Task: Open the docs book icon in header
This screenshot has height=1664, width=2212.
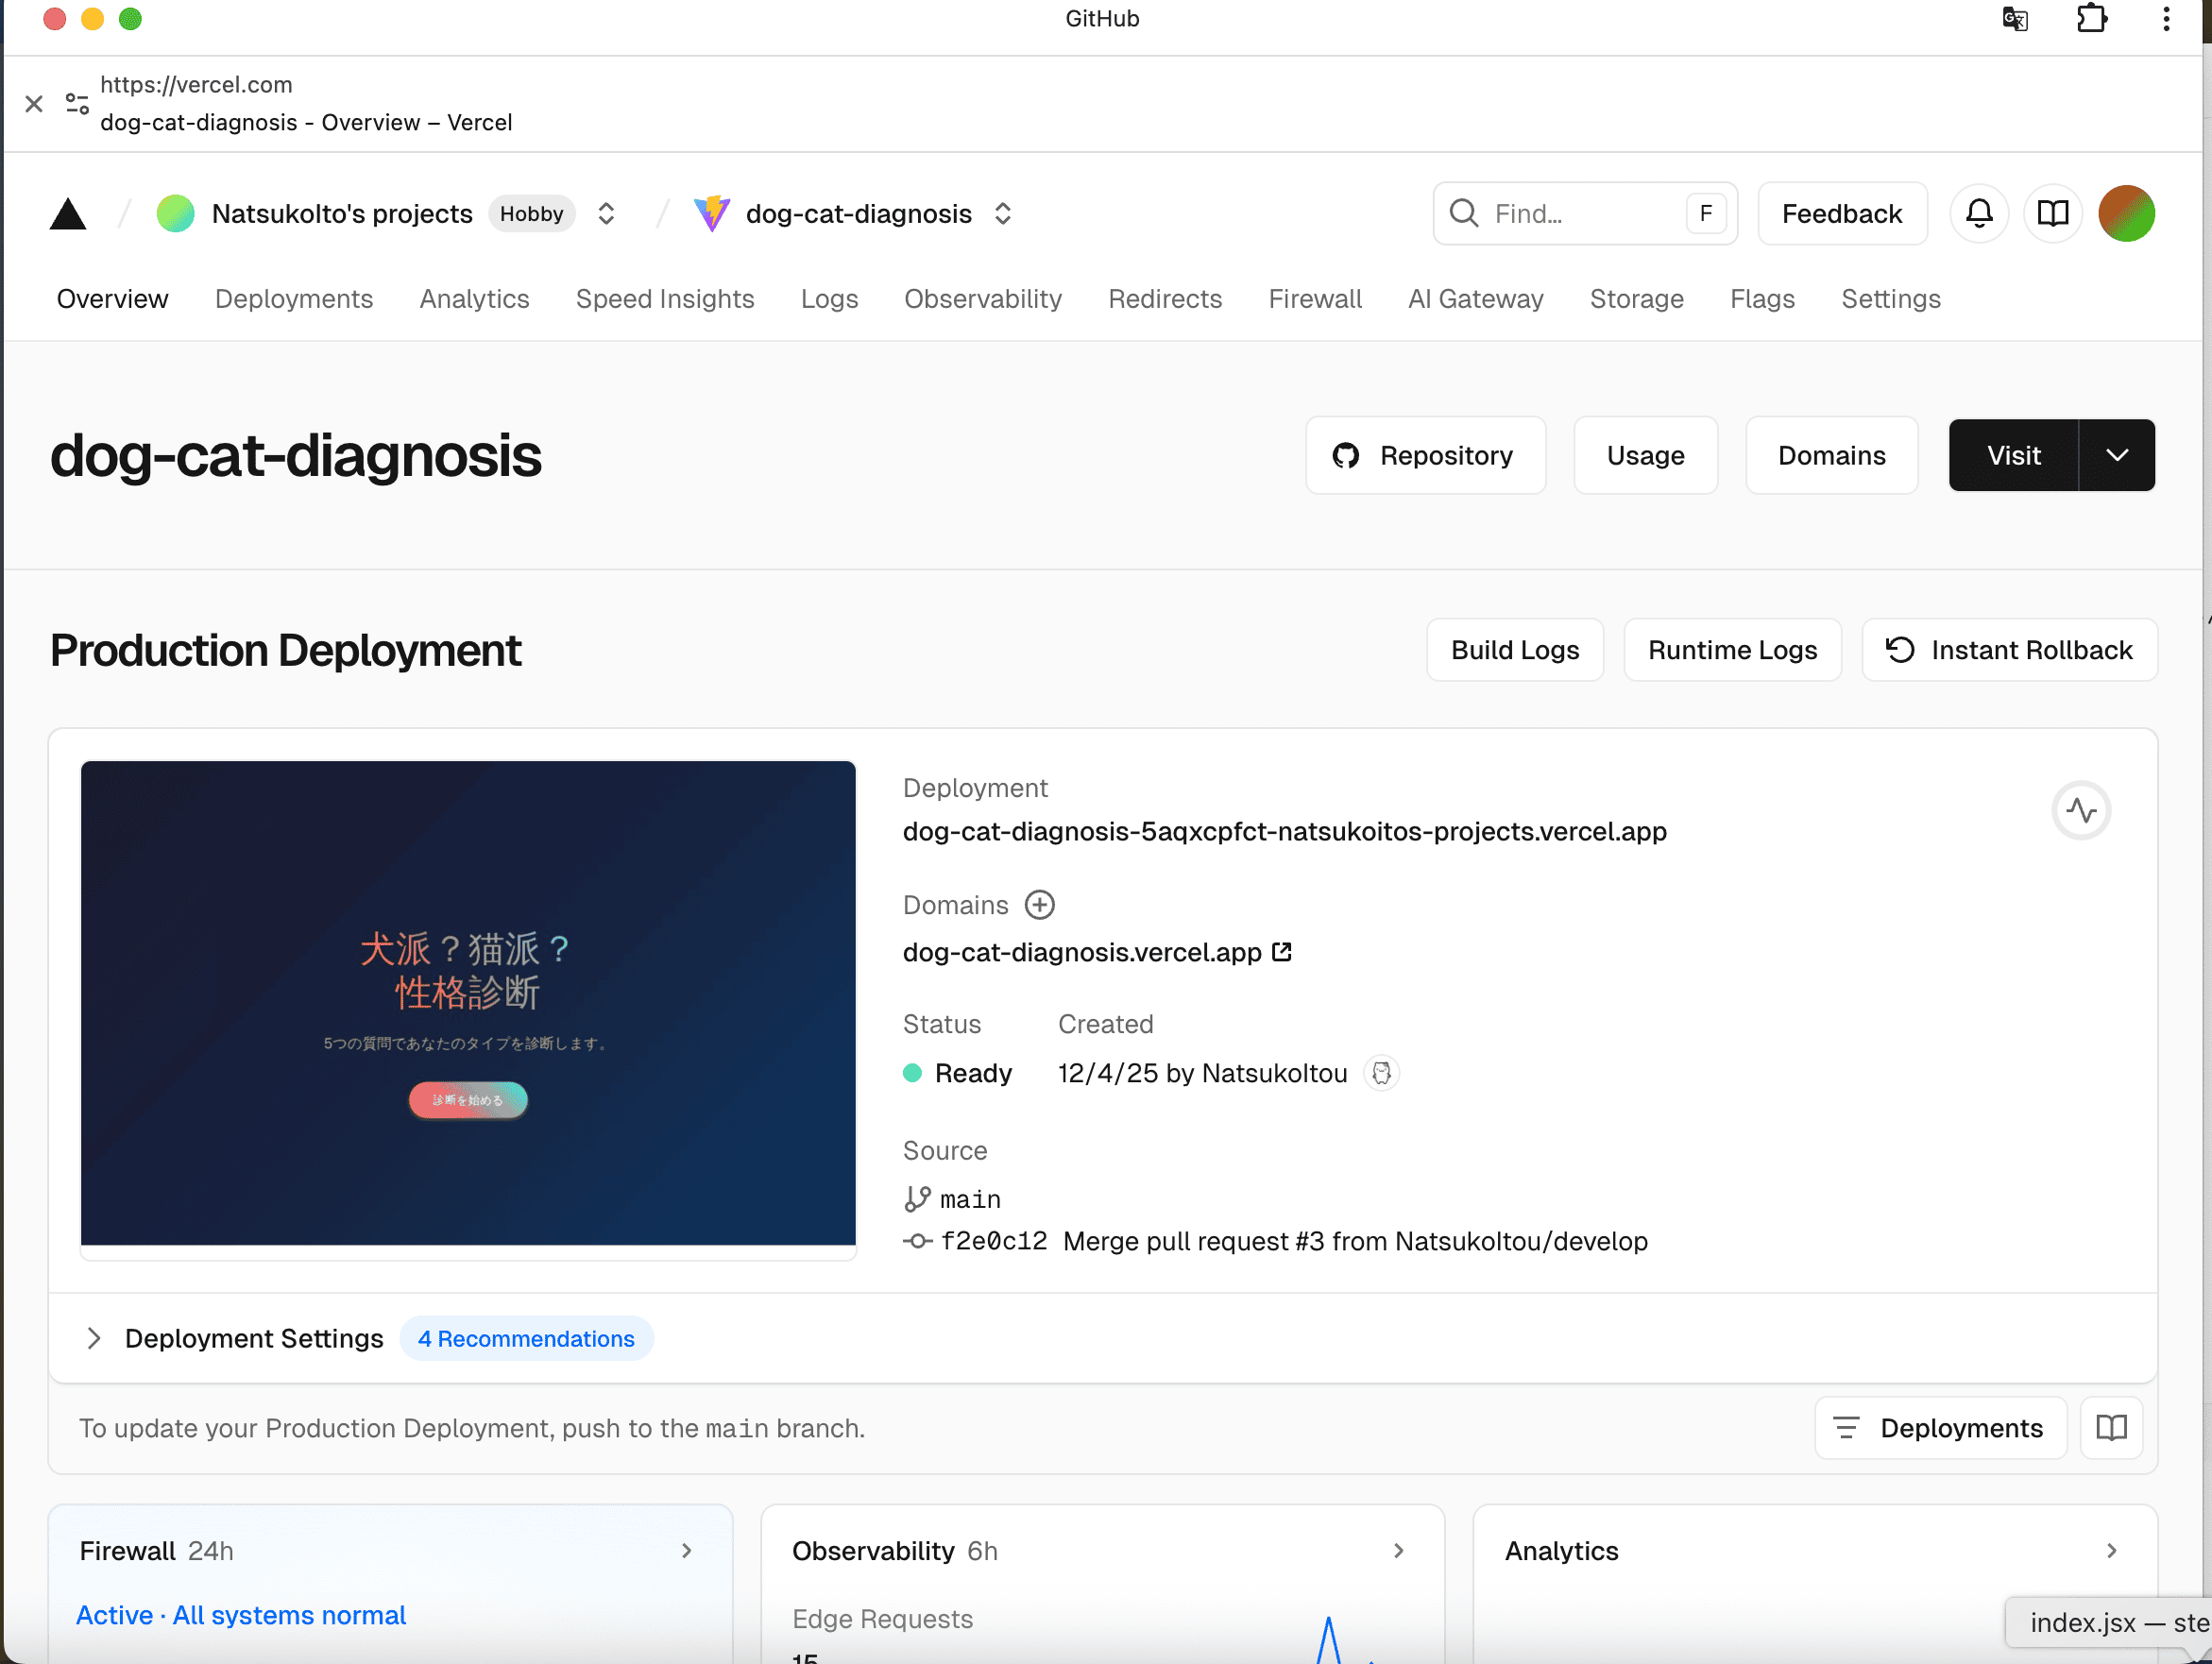Action: [2052, 214]
